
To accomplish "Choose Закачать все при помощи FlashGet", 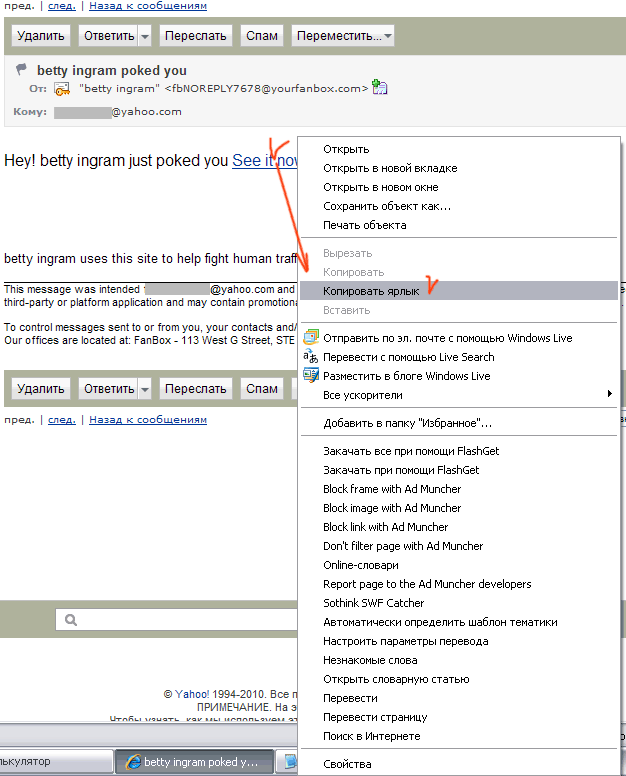I will pos(459,451).
